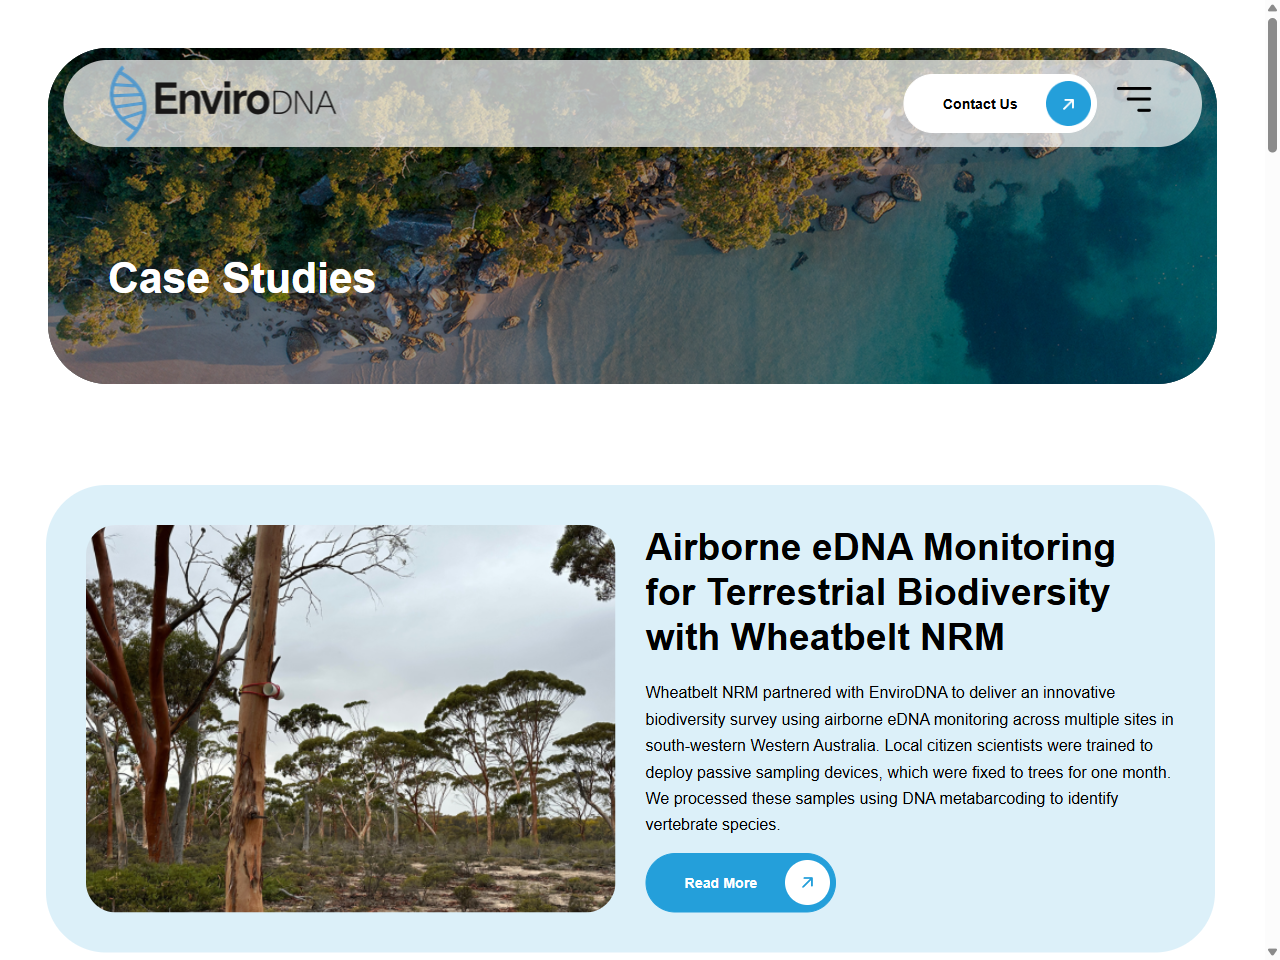Click the arrow circle in Read More

coord(807,883)
